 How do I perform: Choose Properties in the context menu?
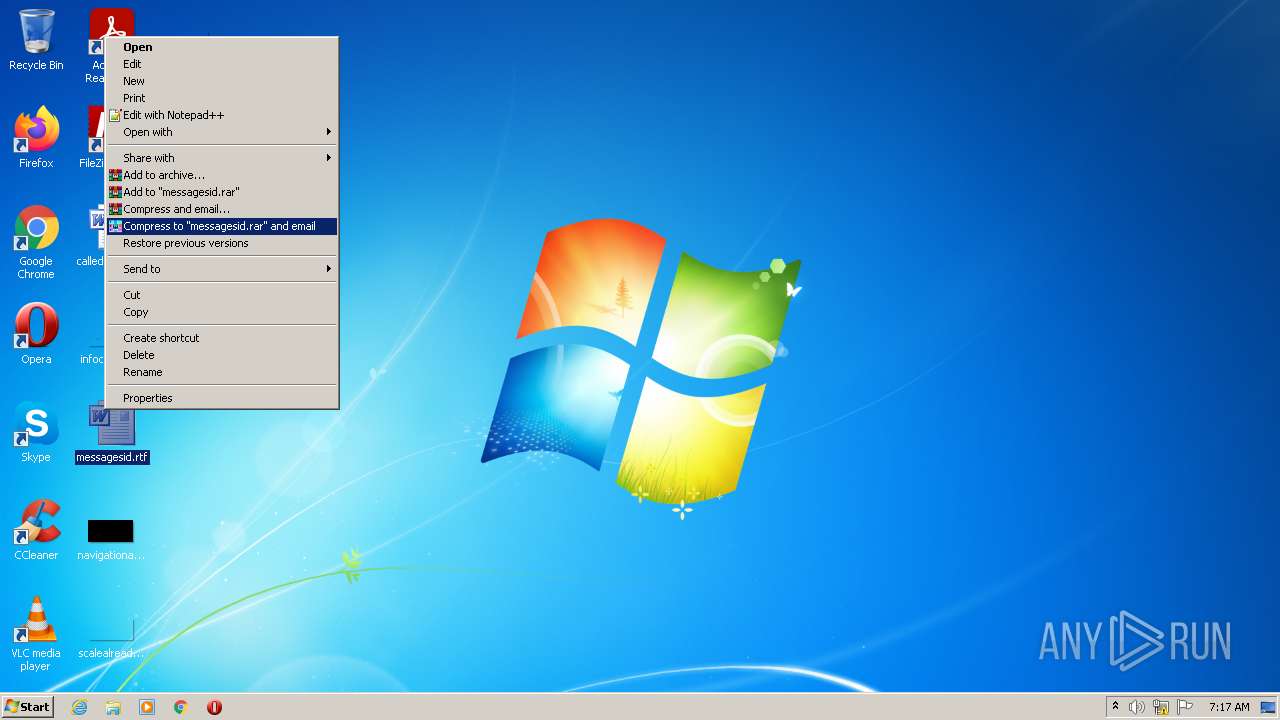[x=222, y=398]
